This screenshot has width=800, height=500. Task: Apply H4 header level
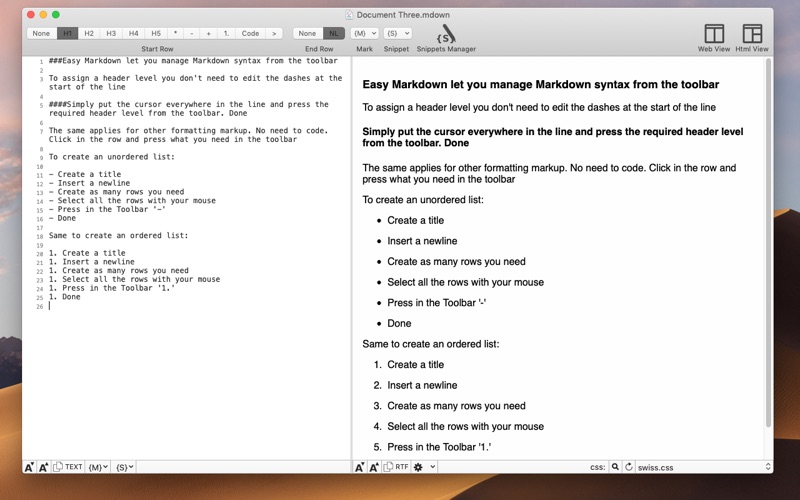[x=134, y=33]
